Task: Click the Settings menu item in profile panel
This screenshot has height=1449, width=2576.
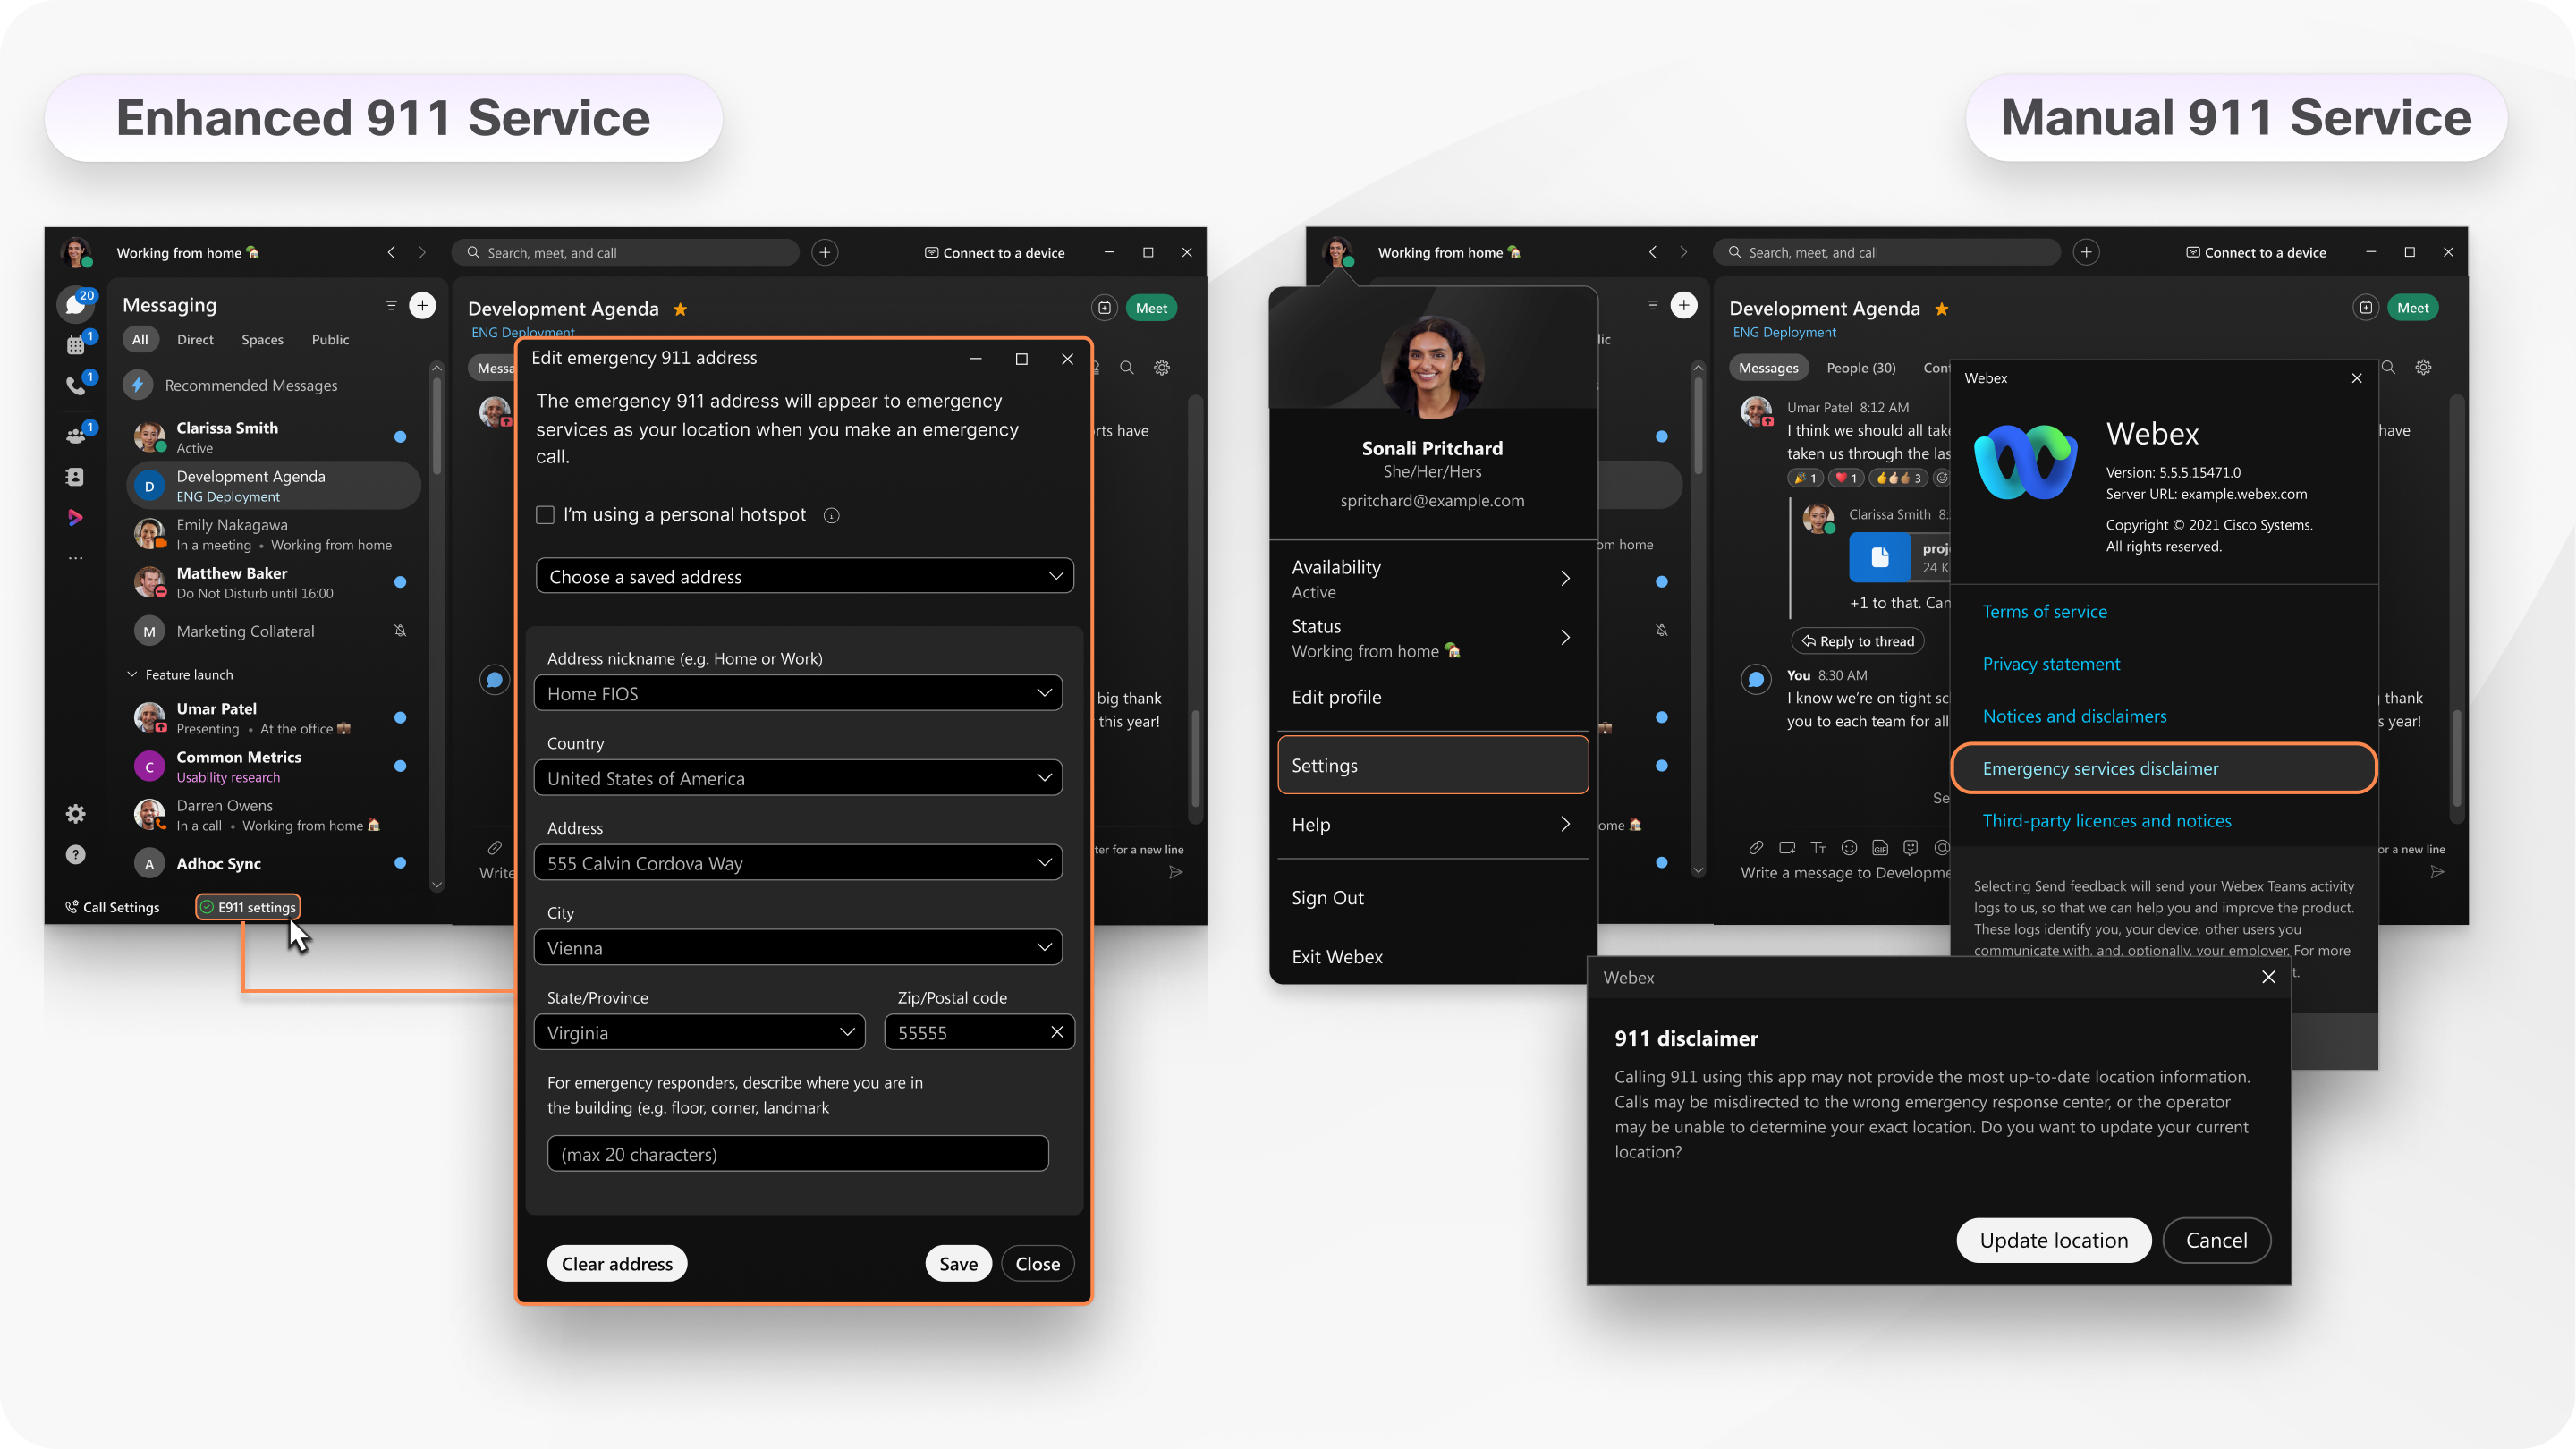Action: pos(1429,765)
